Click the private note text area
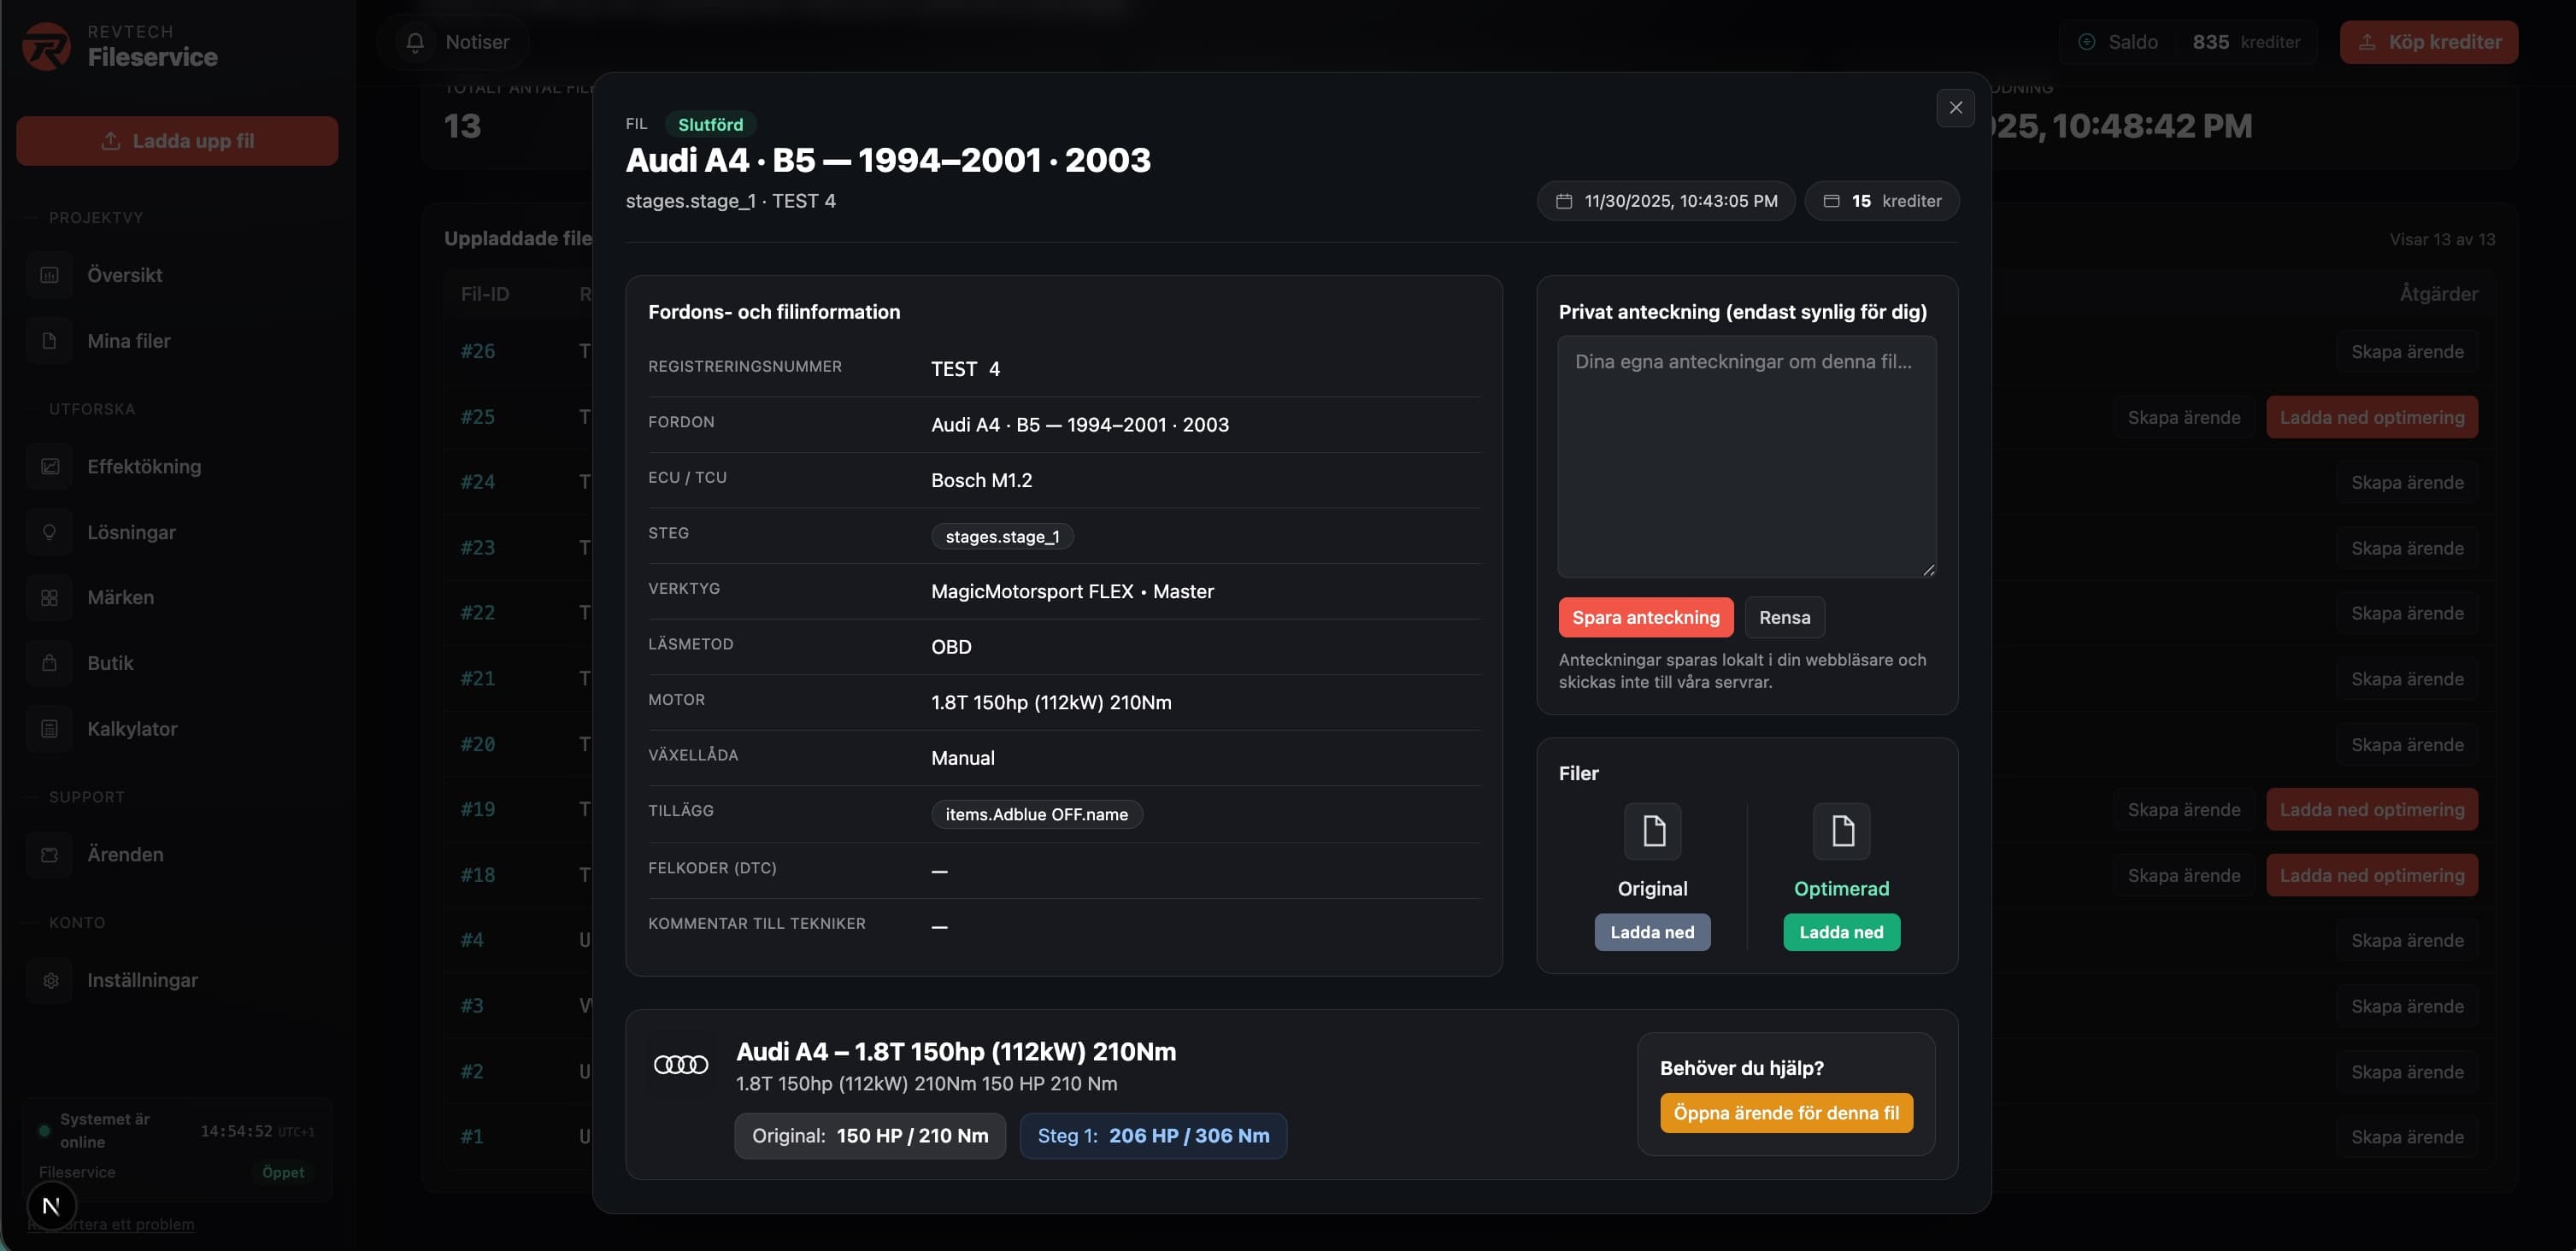The width and height of the screenshot is (2576, 1251). [x=1746, y=456]
